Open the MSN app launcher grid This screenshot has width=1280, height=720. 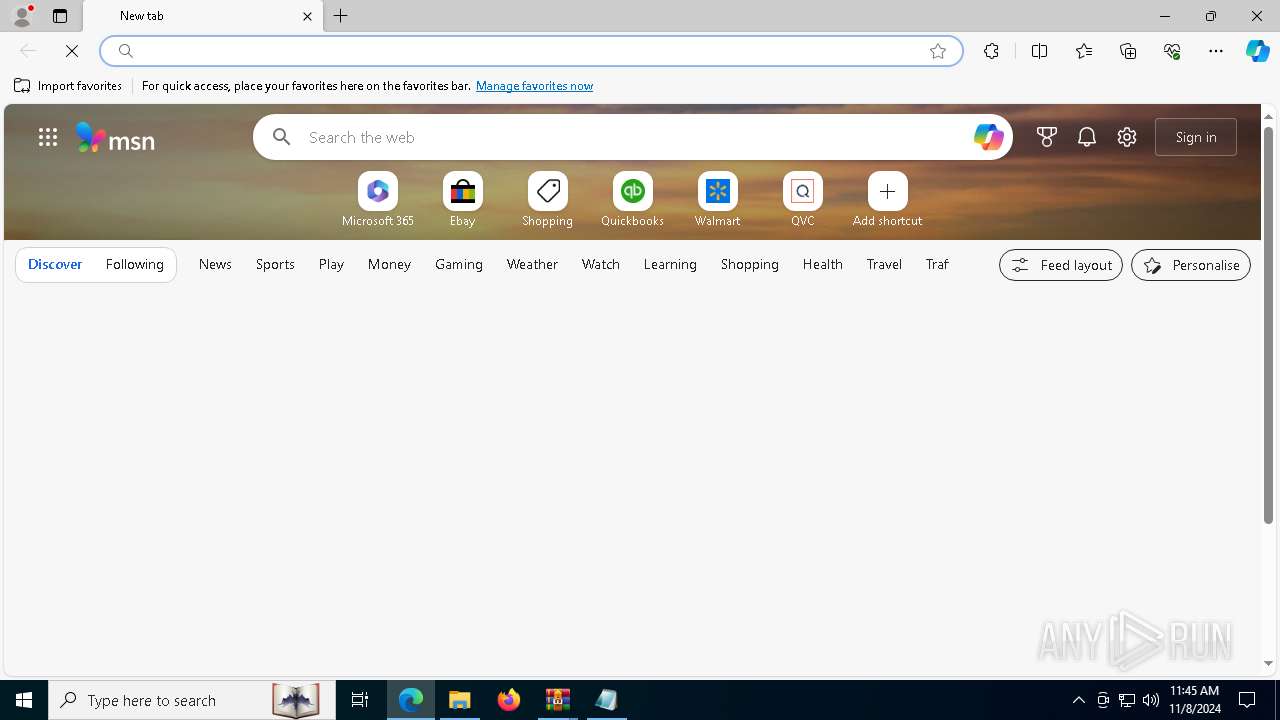[48, 137]
